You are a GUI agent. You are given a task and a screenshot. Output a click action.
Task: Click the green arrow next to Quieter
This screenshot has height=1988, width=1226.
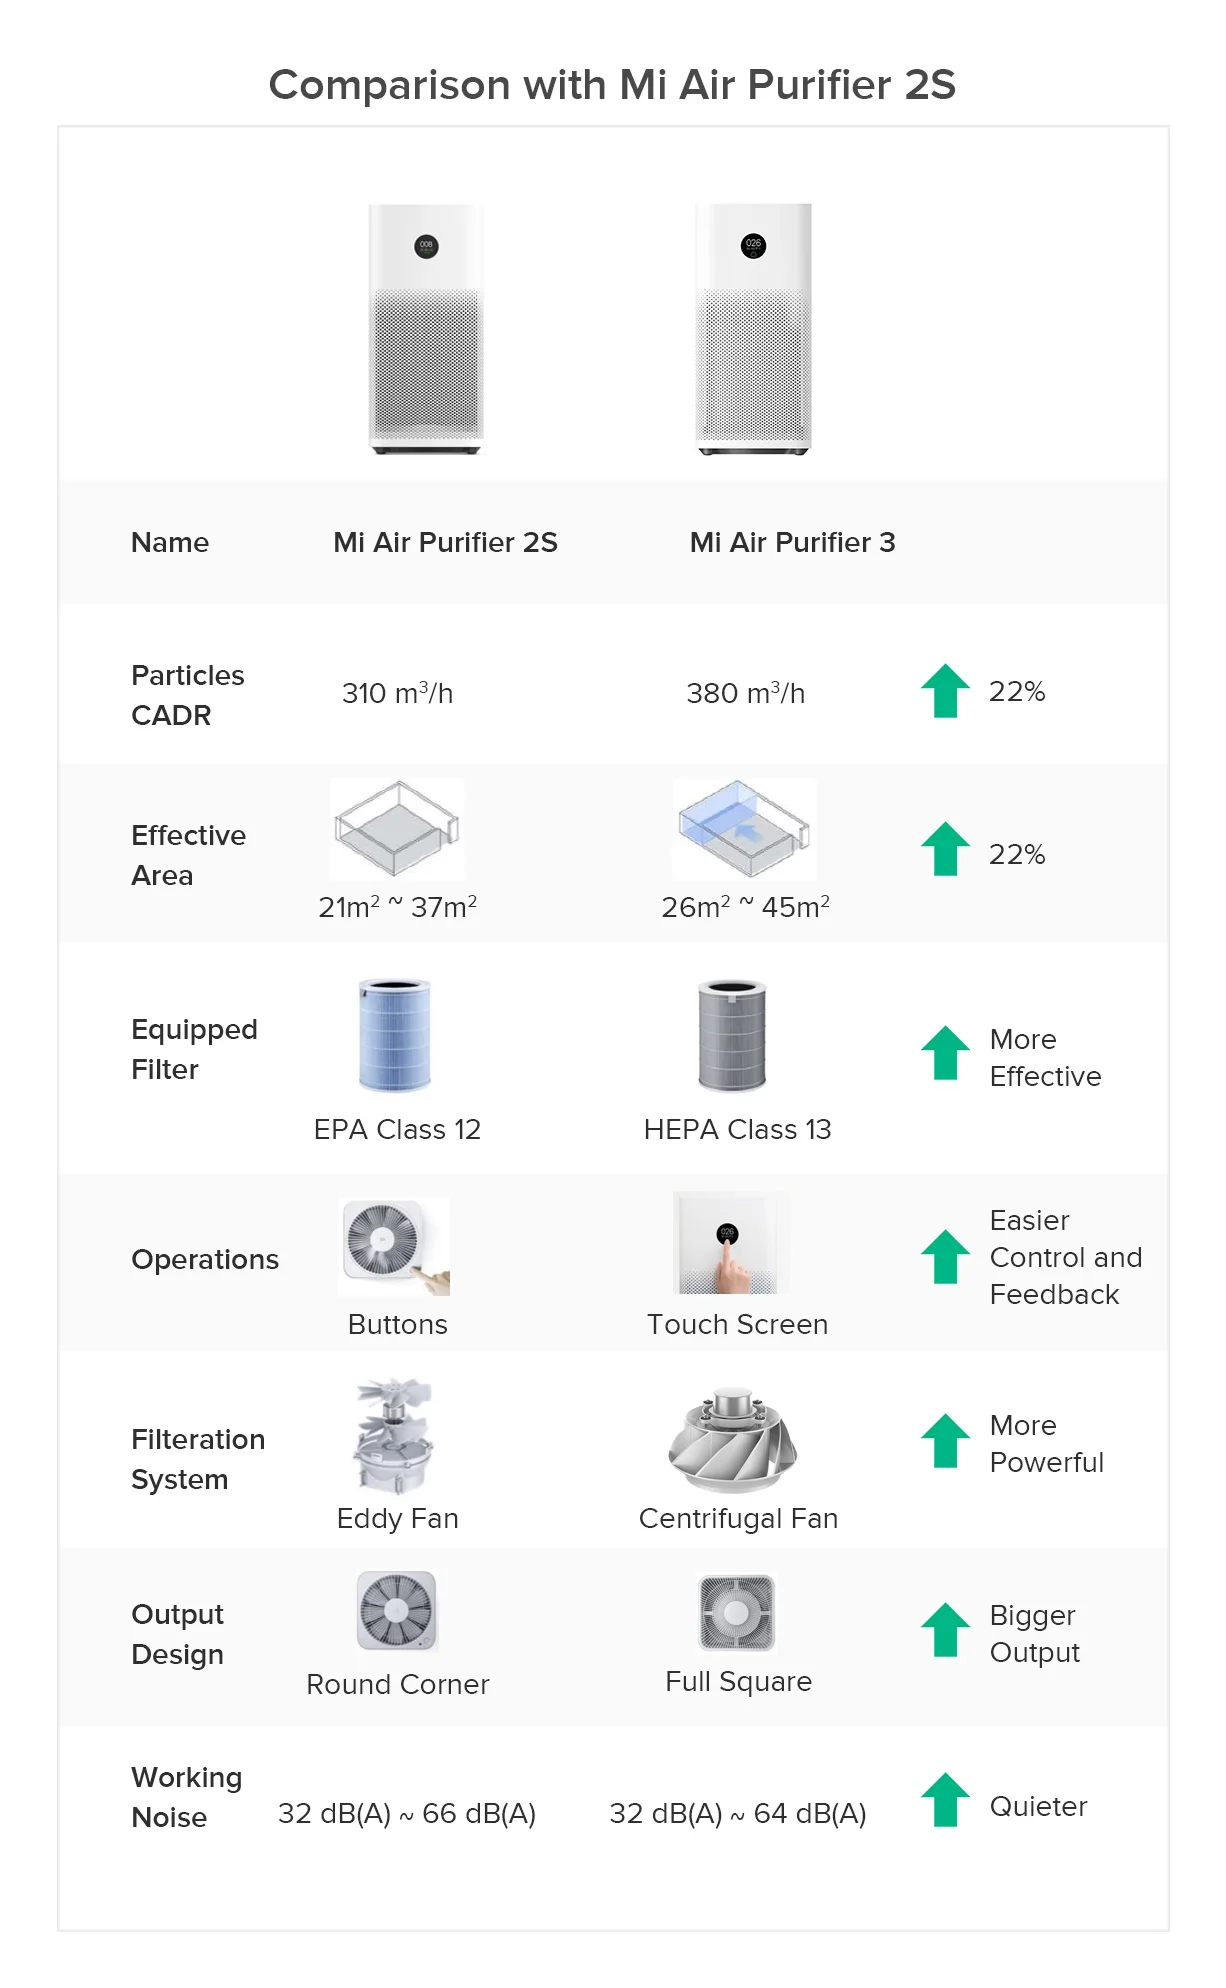(x=945, y=1800)
